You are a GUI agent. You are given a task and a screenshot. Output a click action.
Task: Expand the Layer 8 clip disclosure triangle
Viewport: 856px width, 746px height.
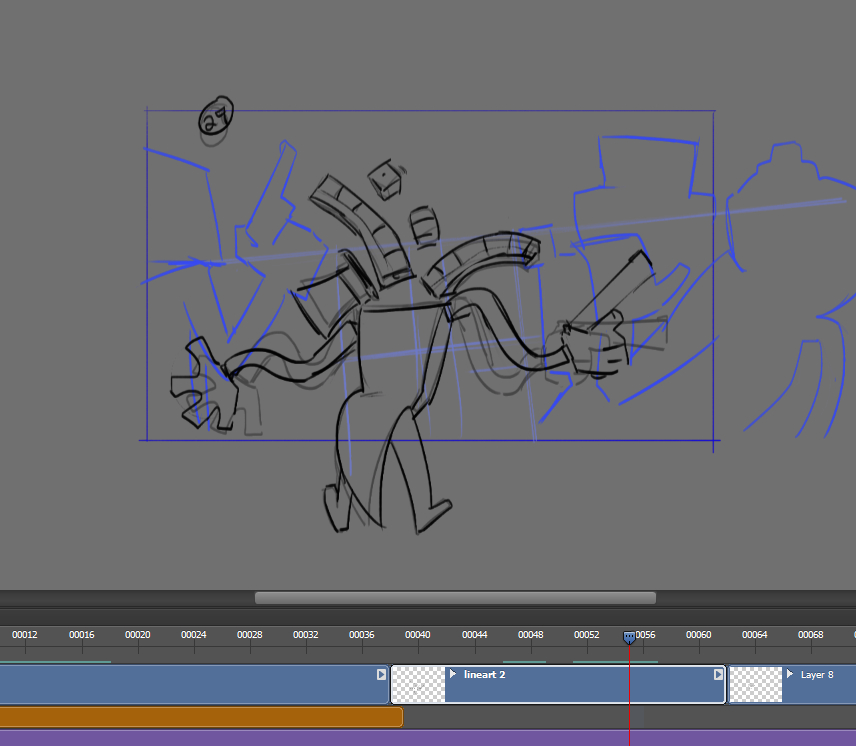point(790,674)
